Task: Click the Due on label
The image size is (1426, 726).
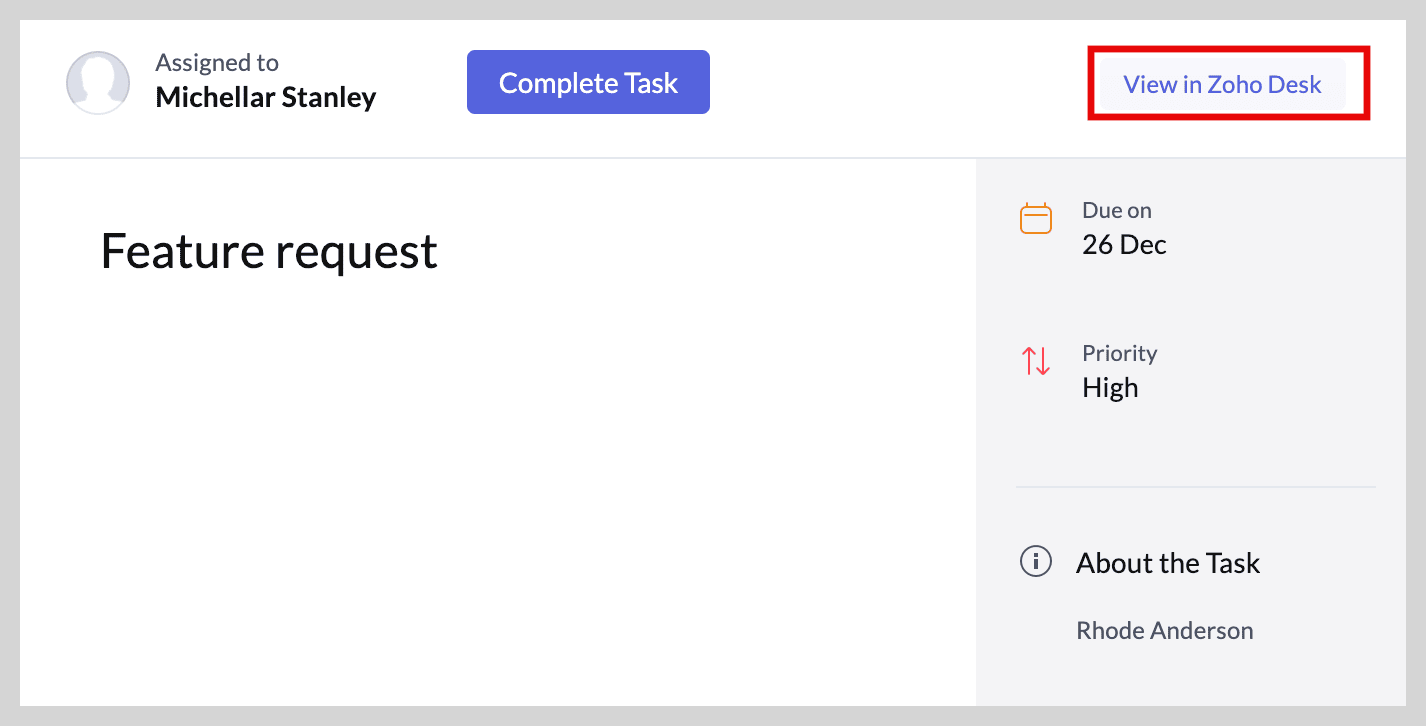Action: tap(1116, 211)
